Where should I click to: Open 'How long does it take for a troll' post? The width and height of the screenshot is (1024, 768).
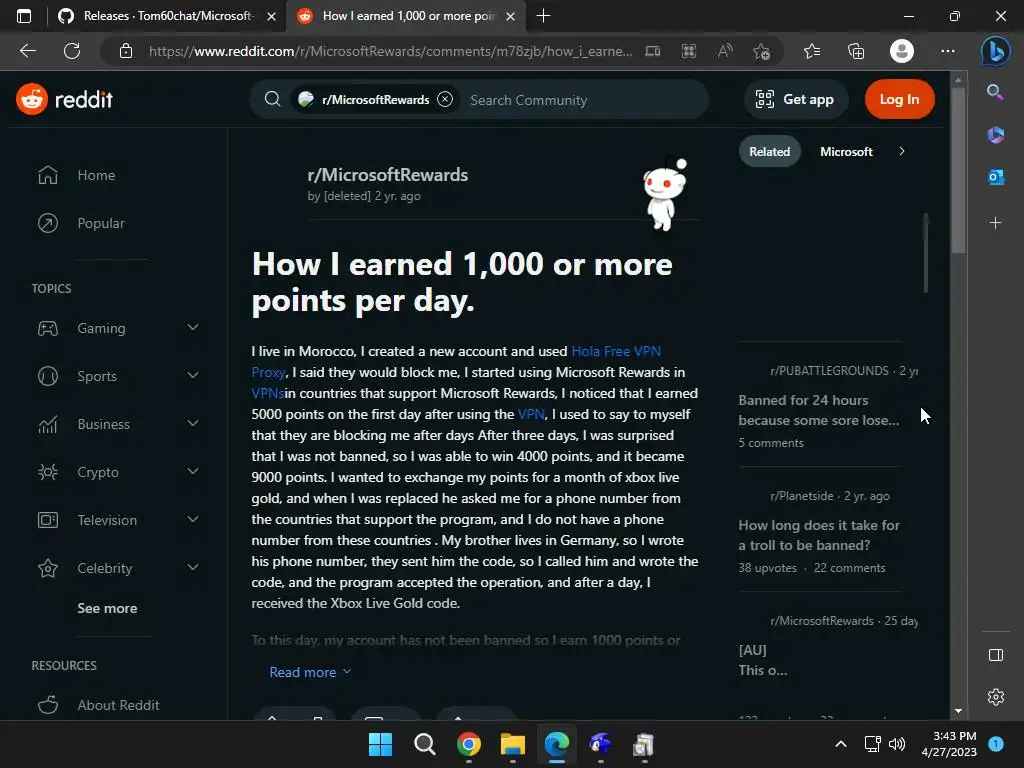[x=818, y=536]
